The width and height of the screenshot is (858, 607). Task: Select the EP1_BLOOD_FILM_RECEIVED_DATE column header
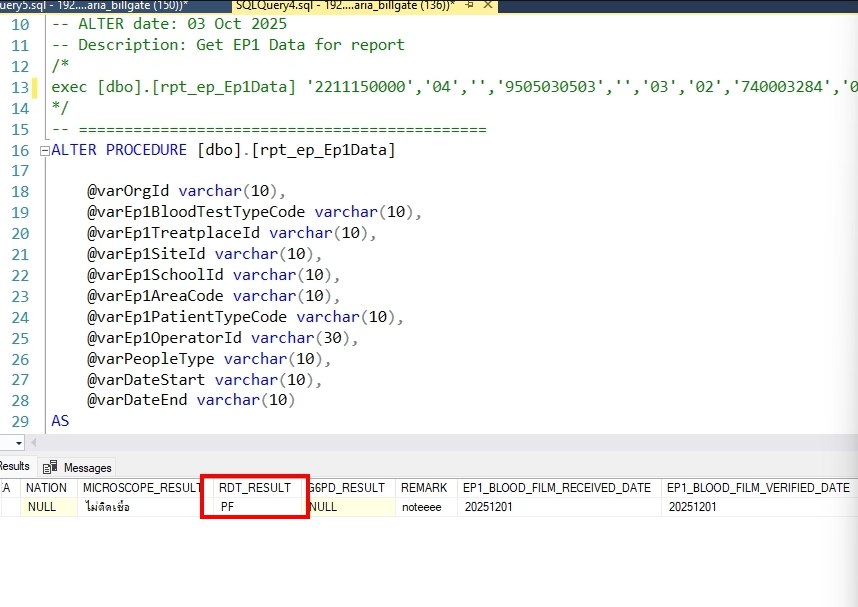(556, 488)
